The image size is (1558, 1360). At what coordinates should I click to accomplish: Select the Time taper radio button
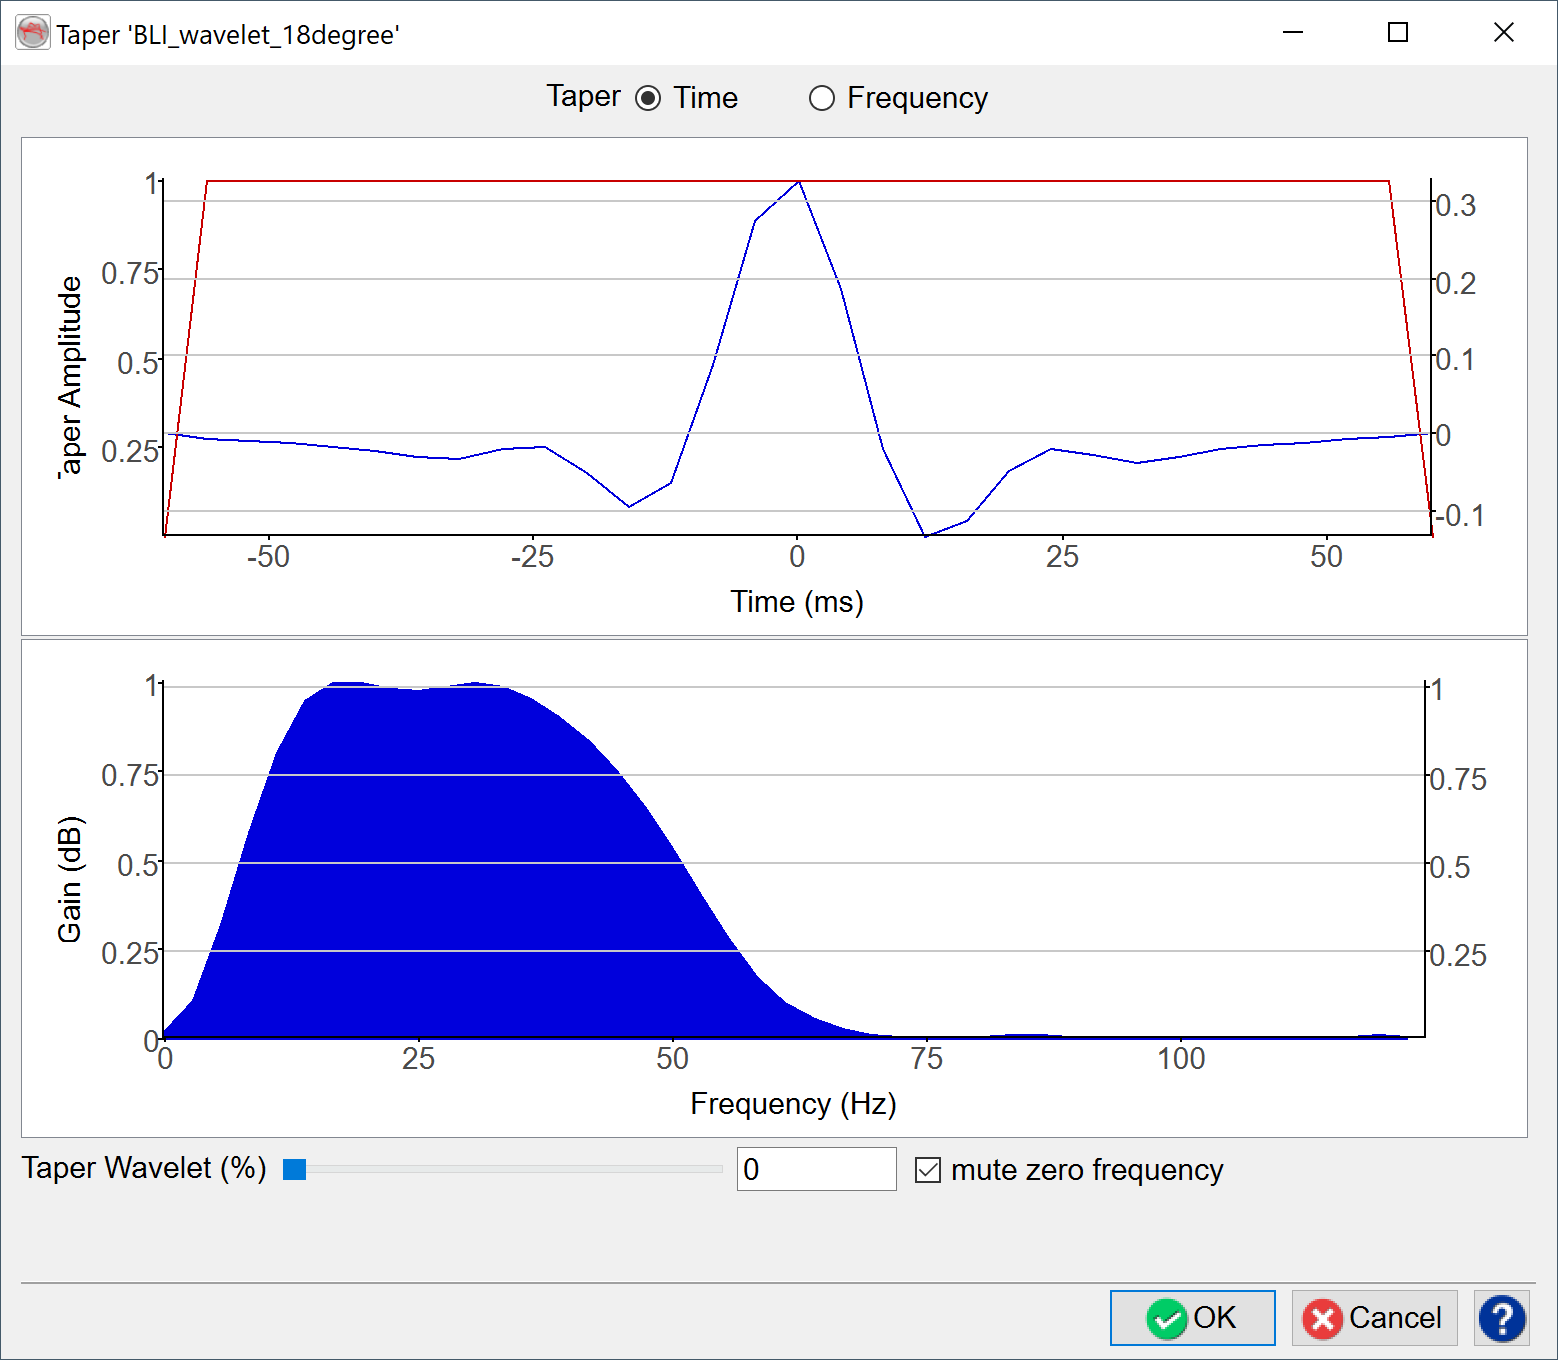point(648,98)
